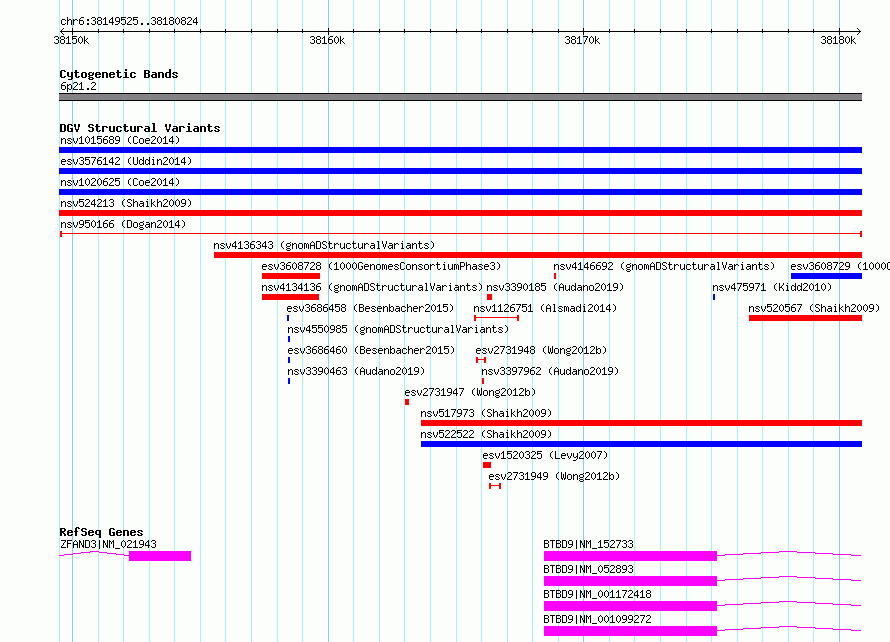
Task: Click the BTBD9|NM_052893 gene label
Action: pyautogui.click(x=588, y=569)
